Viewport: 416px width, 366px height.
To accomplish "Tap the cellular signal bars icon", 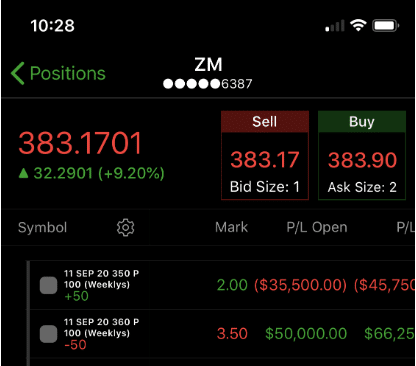I will (335, 26).
